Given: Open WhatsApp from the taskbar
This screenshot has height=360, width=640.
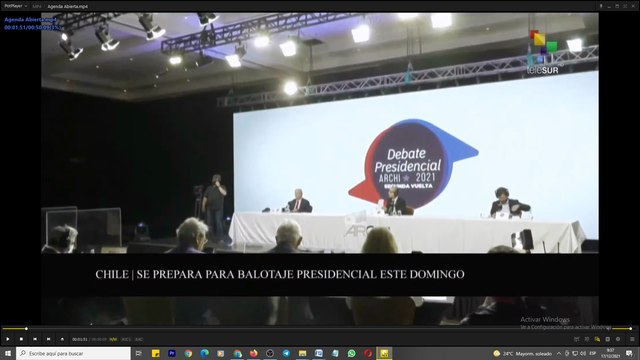Looking at the screenshot, I should click(351, 353).
